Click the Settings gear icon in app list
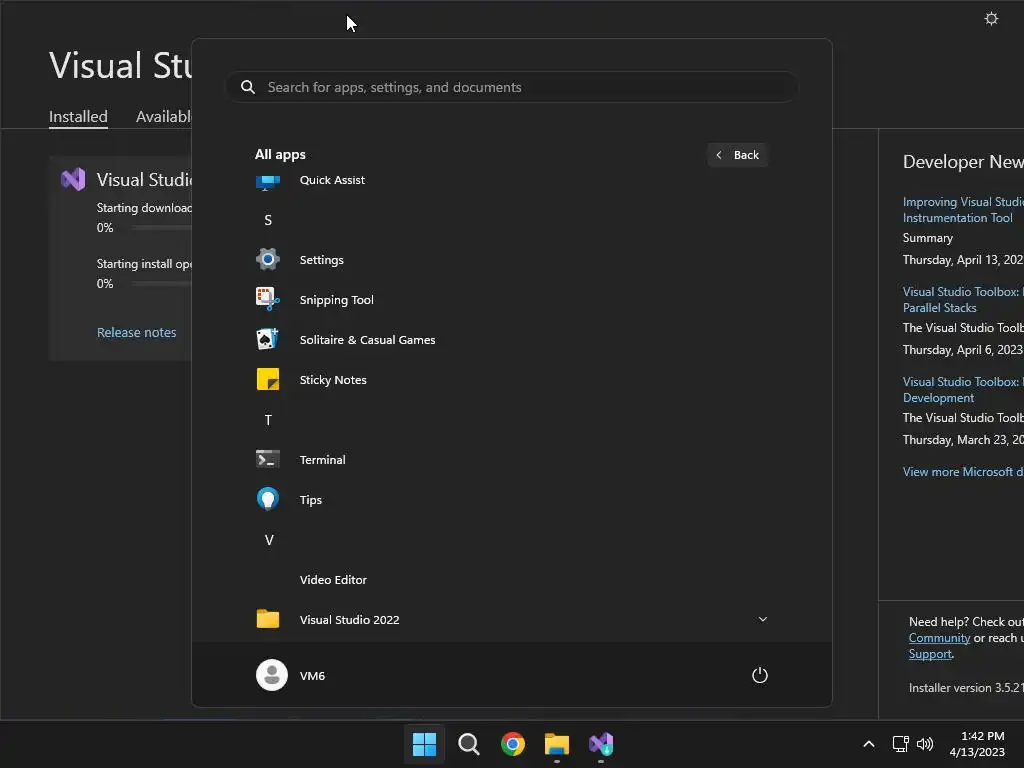 click(x=268, y=259)
